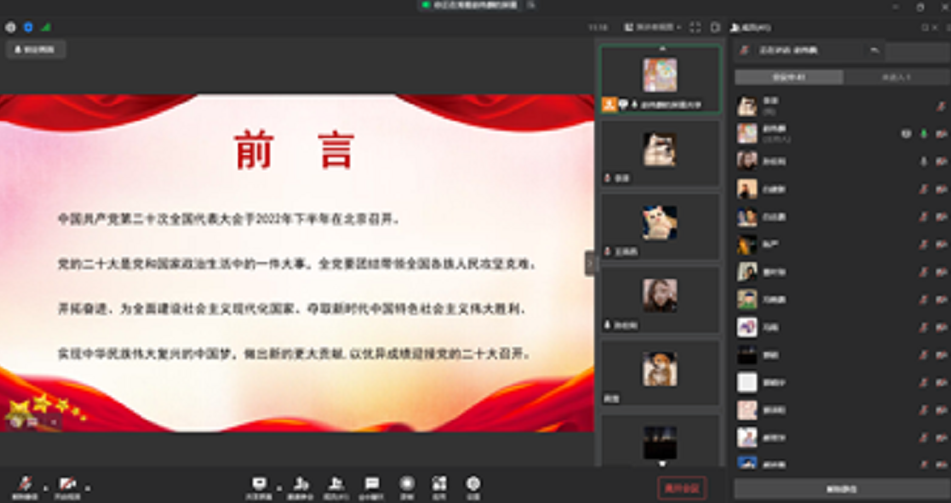Switch to the not-joined members tab
The height and width of the screenshot is (503, 951).
click(896, 77)
